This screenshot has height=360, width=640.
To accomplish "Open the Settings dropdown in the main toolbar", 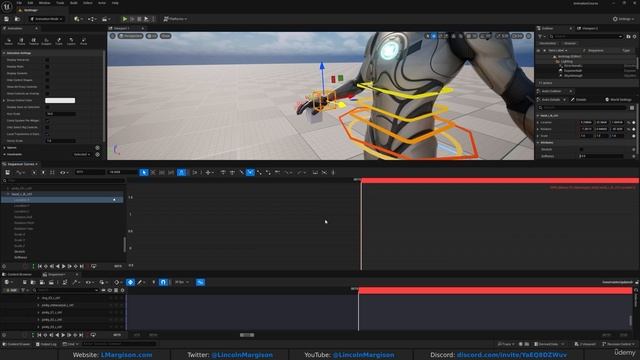I will click(x=623, y=19).
